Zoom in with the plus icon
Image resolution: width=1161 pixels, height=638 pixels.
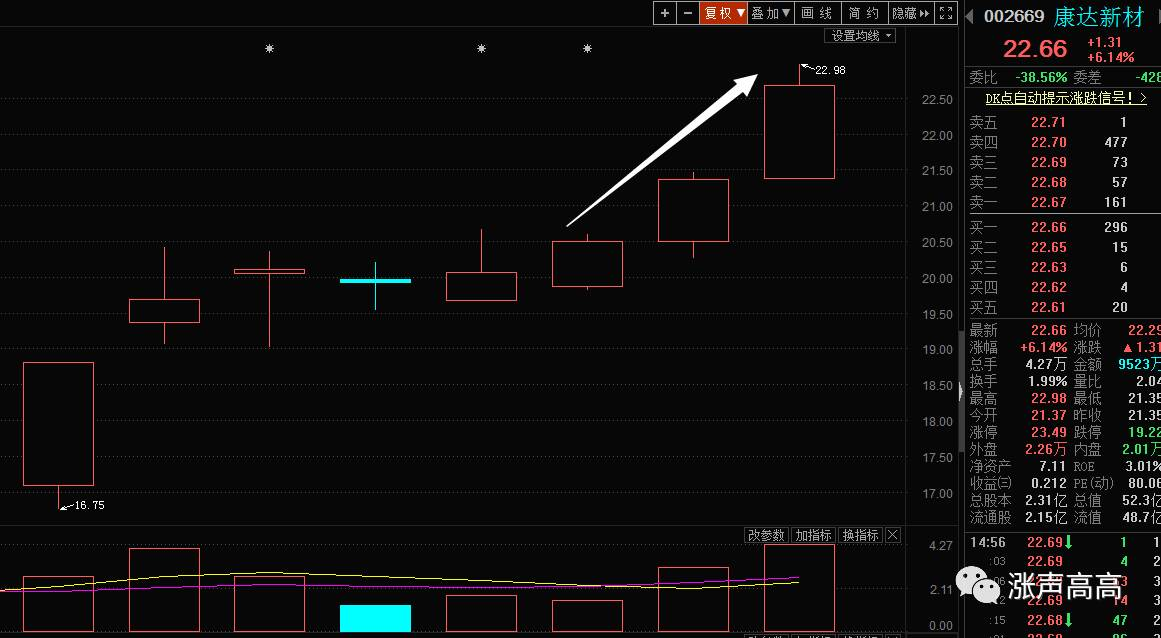[x=665, y=13]
